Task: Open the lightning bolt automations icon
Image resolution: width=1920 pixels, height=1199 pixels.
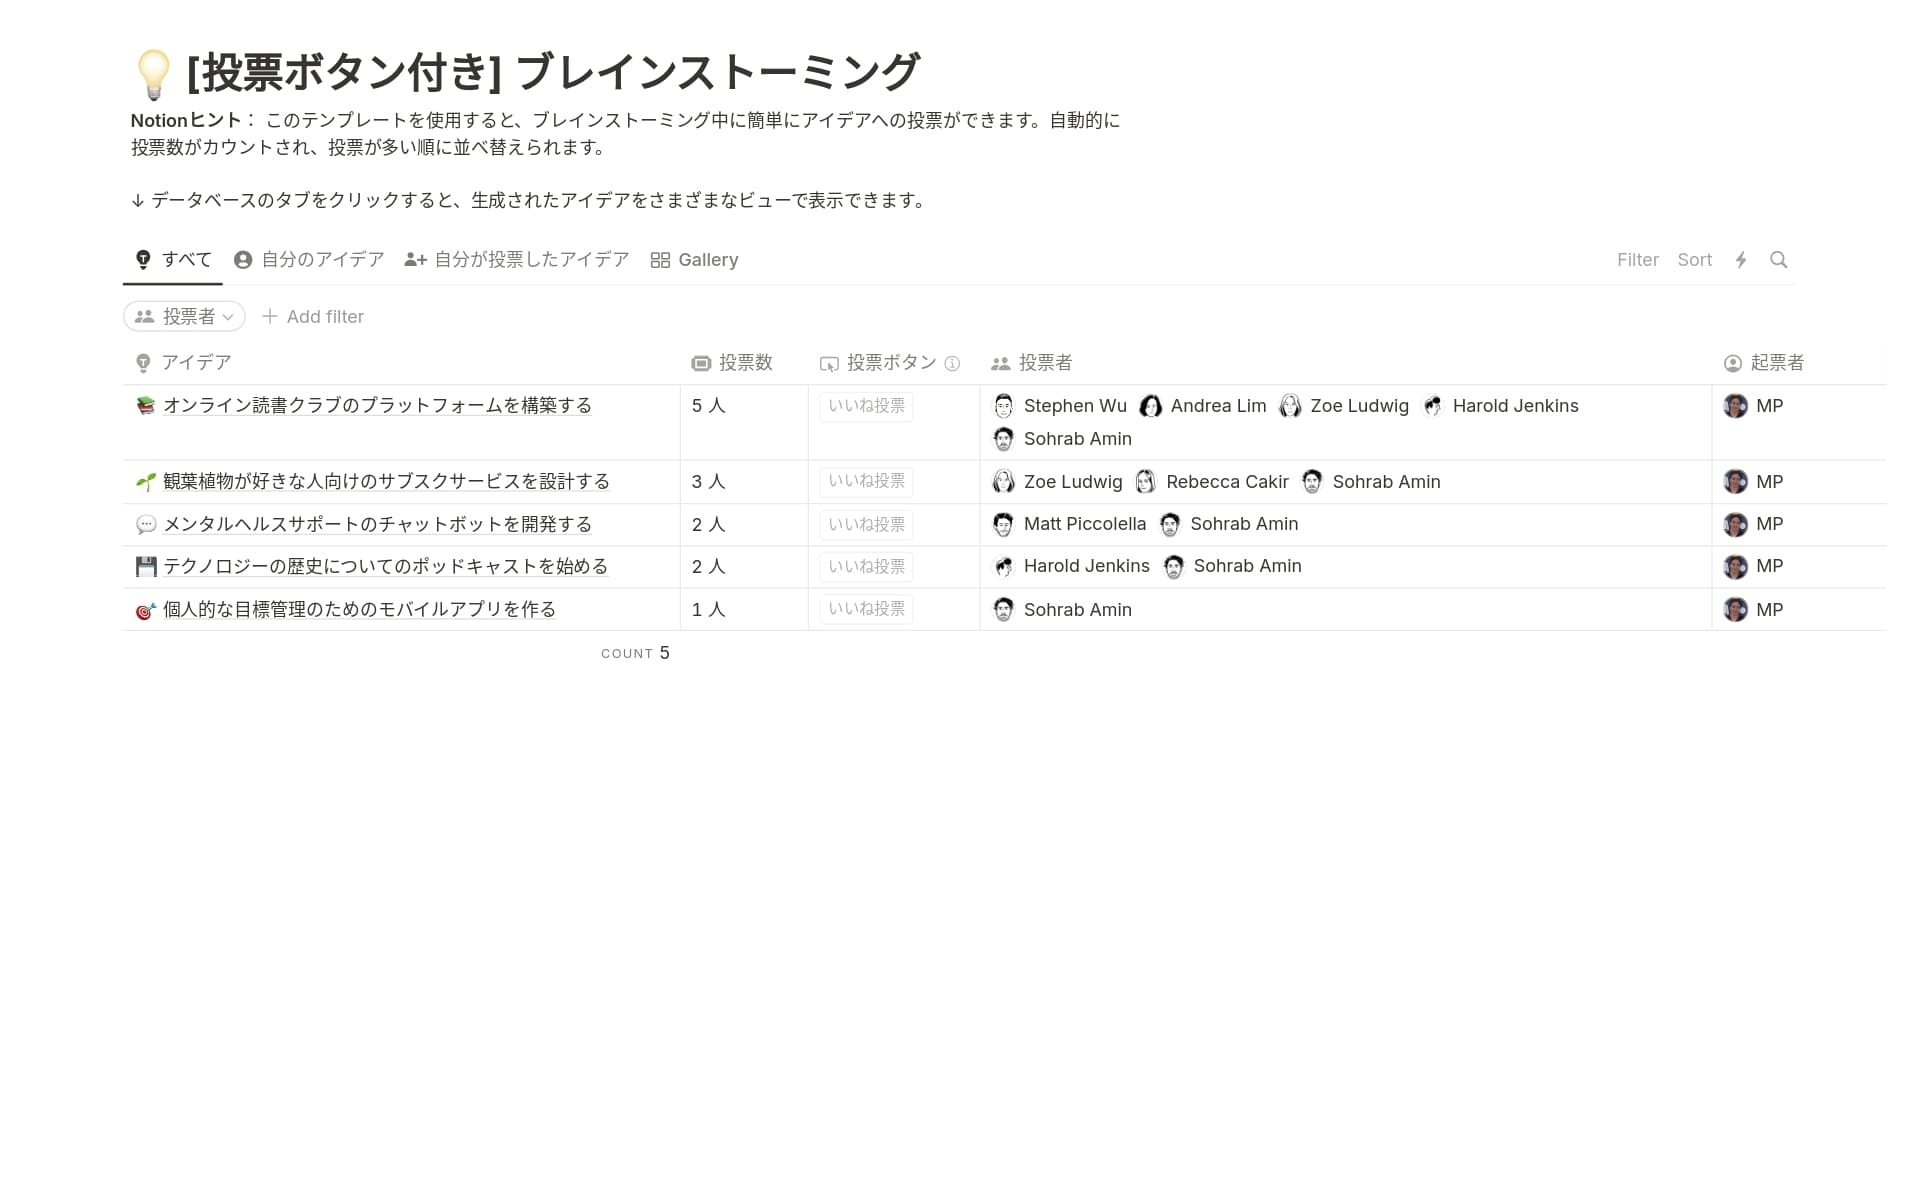Action: tap(1741, 260)
